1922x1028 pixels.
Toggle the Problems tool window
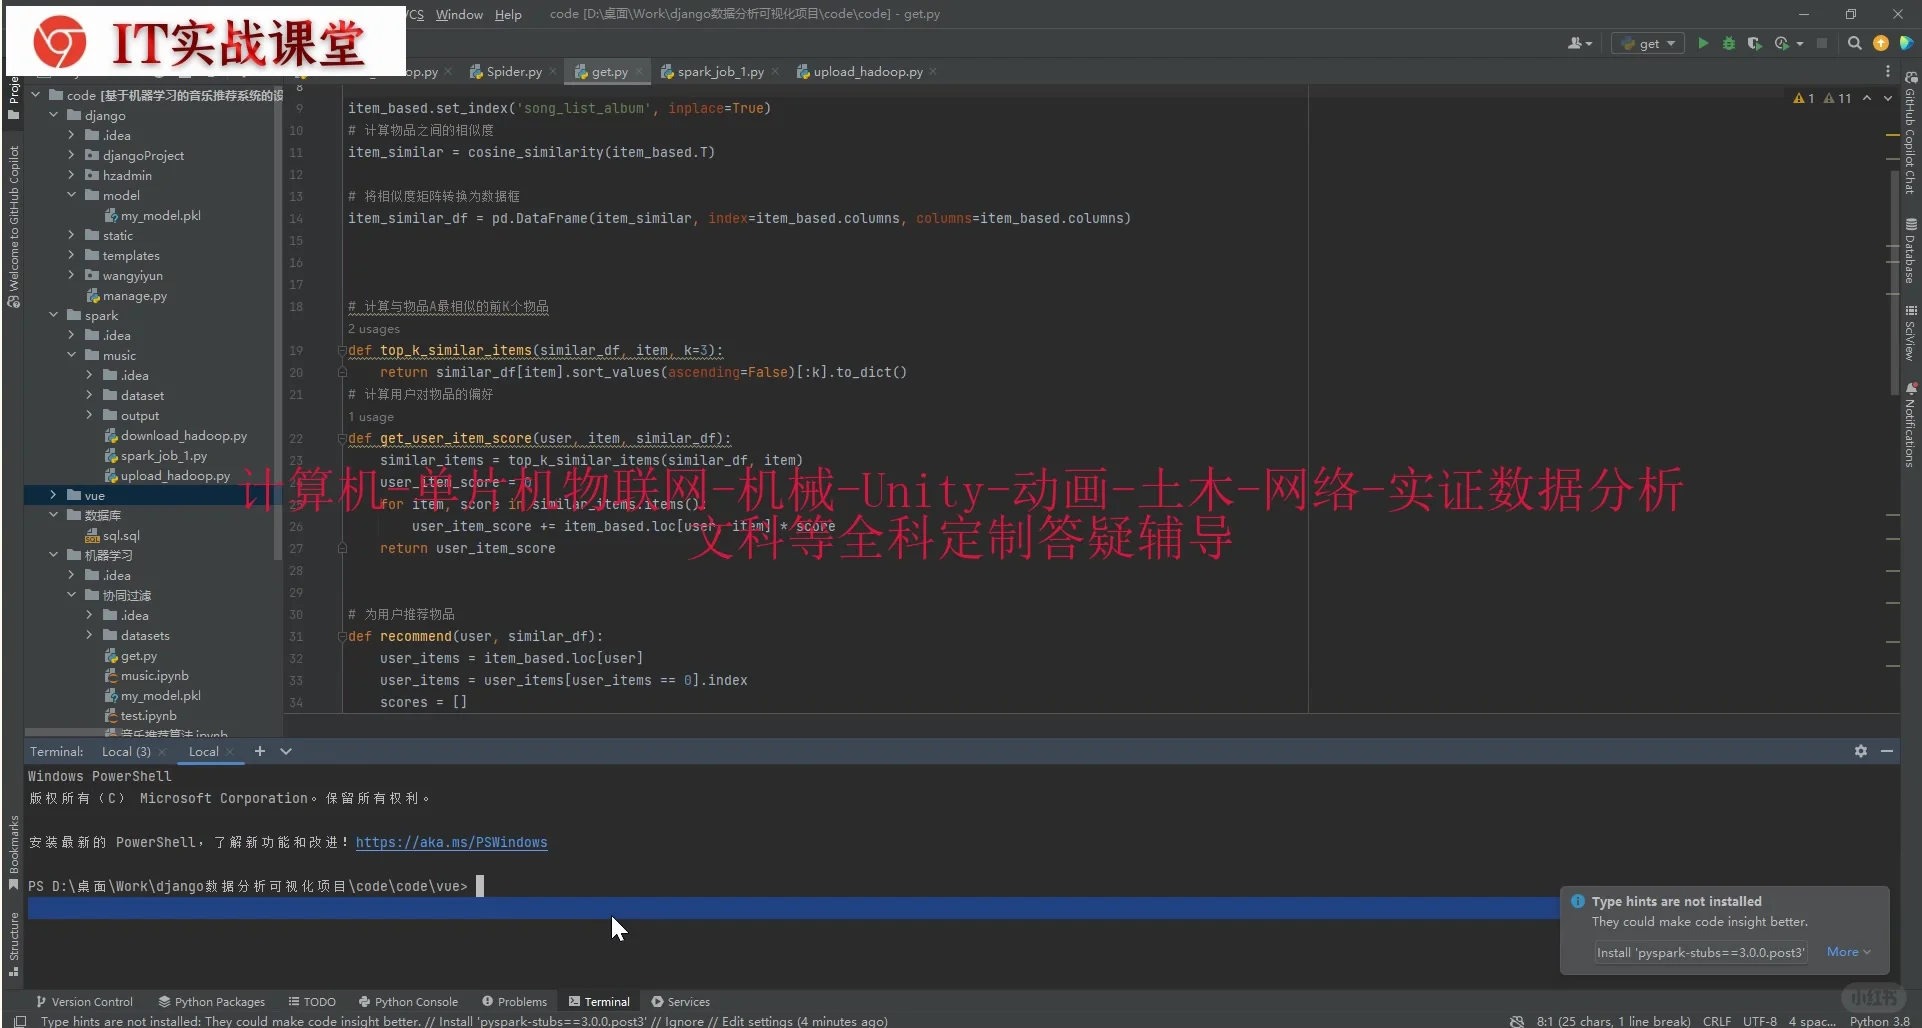[x=515, y=1001]
